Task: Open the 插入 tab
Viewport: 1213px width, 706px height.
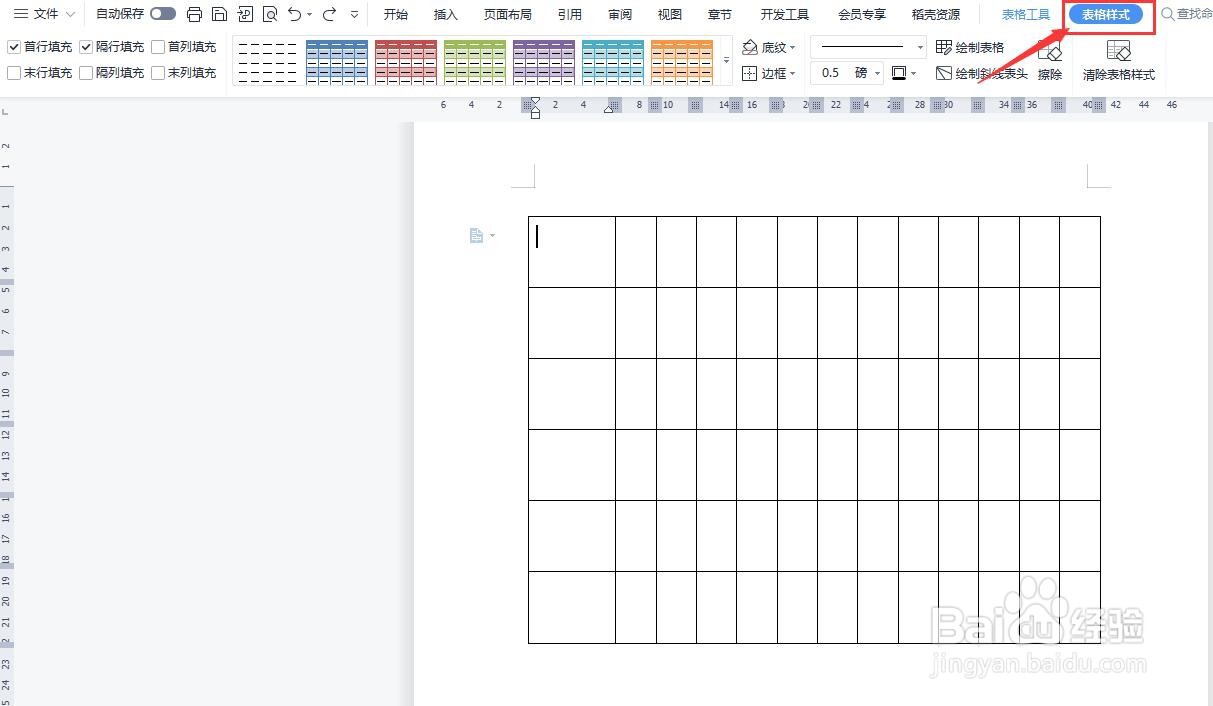Action: [x=446, y=14]
